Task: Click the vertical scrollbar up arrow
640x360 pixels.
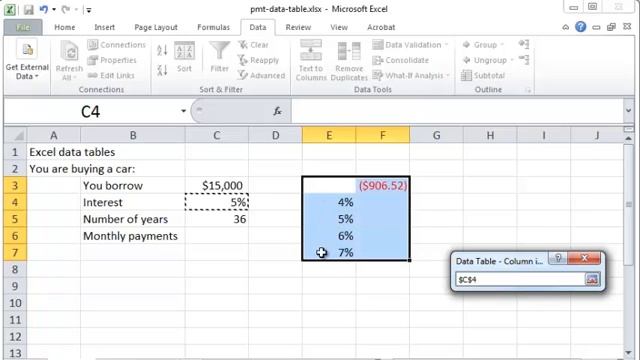Action: pos(628,139)
